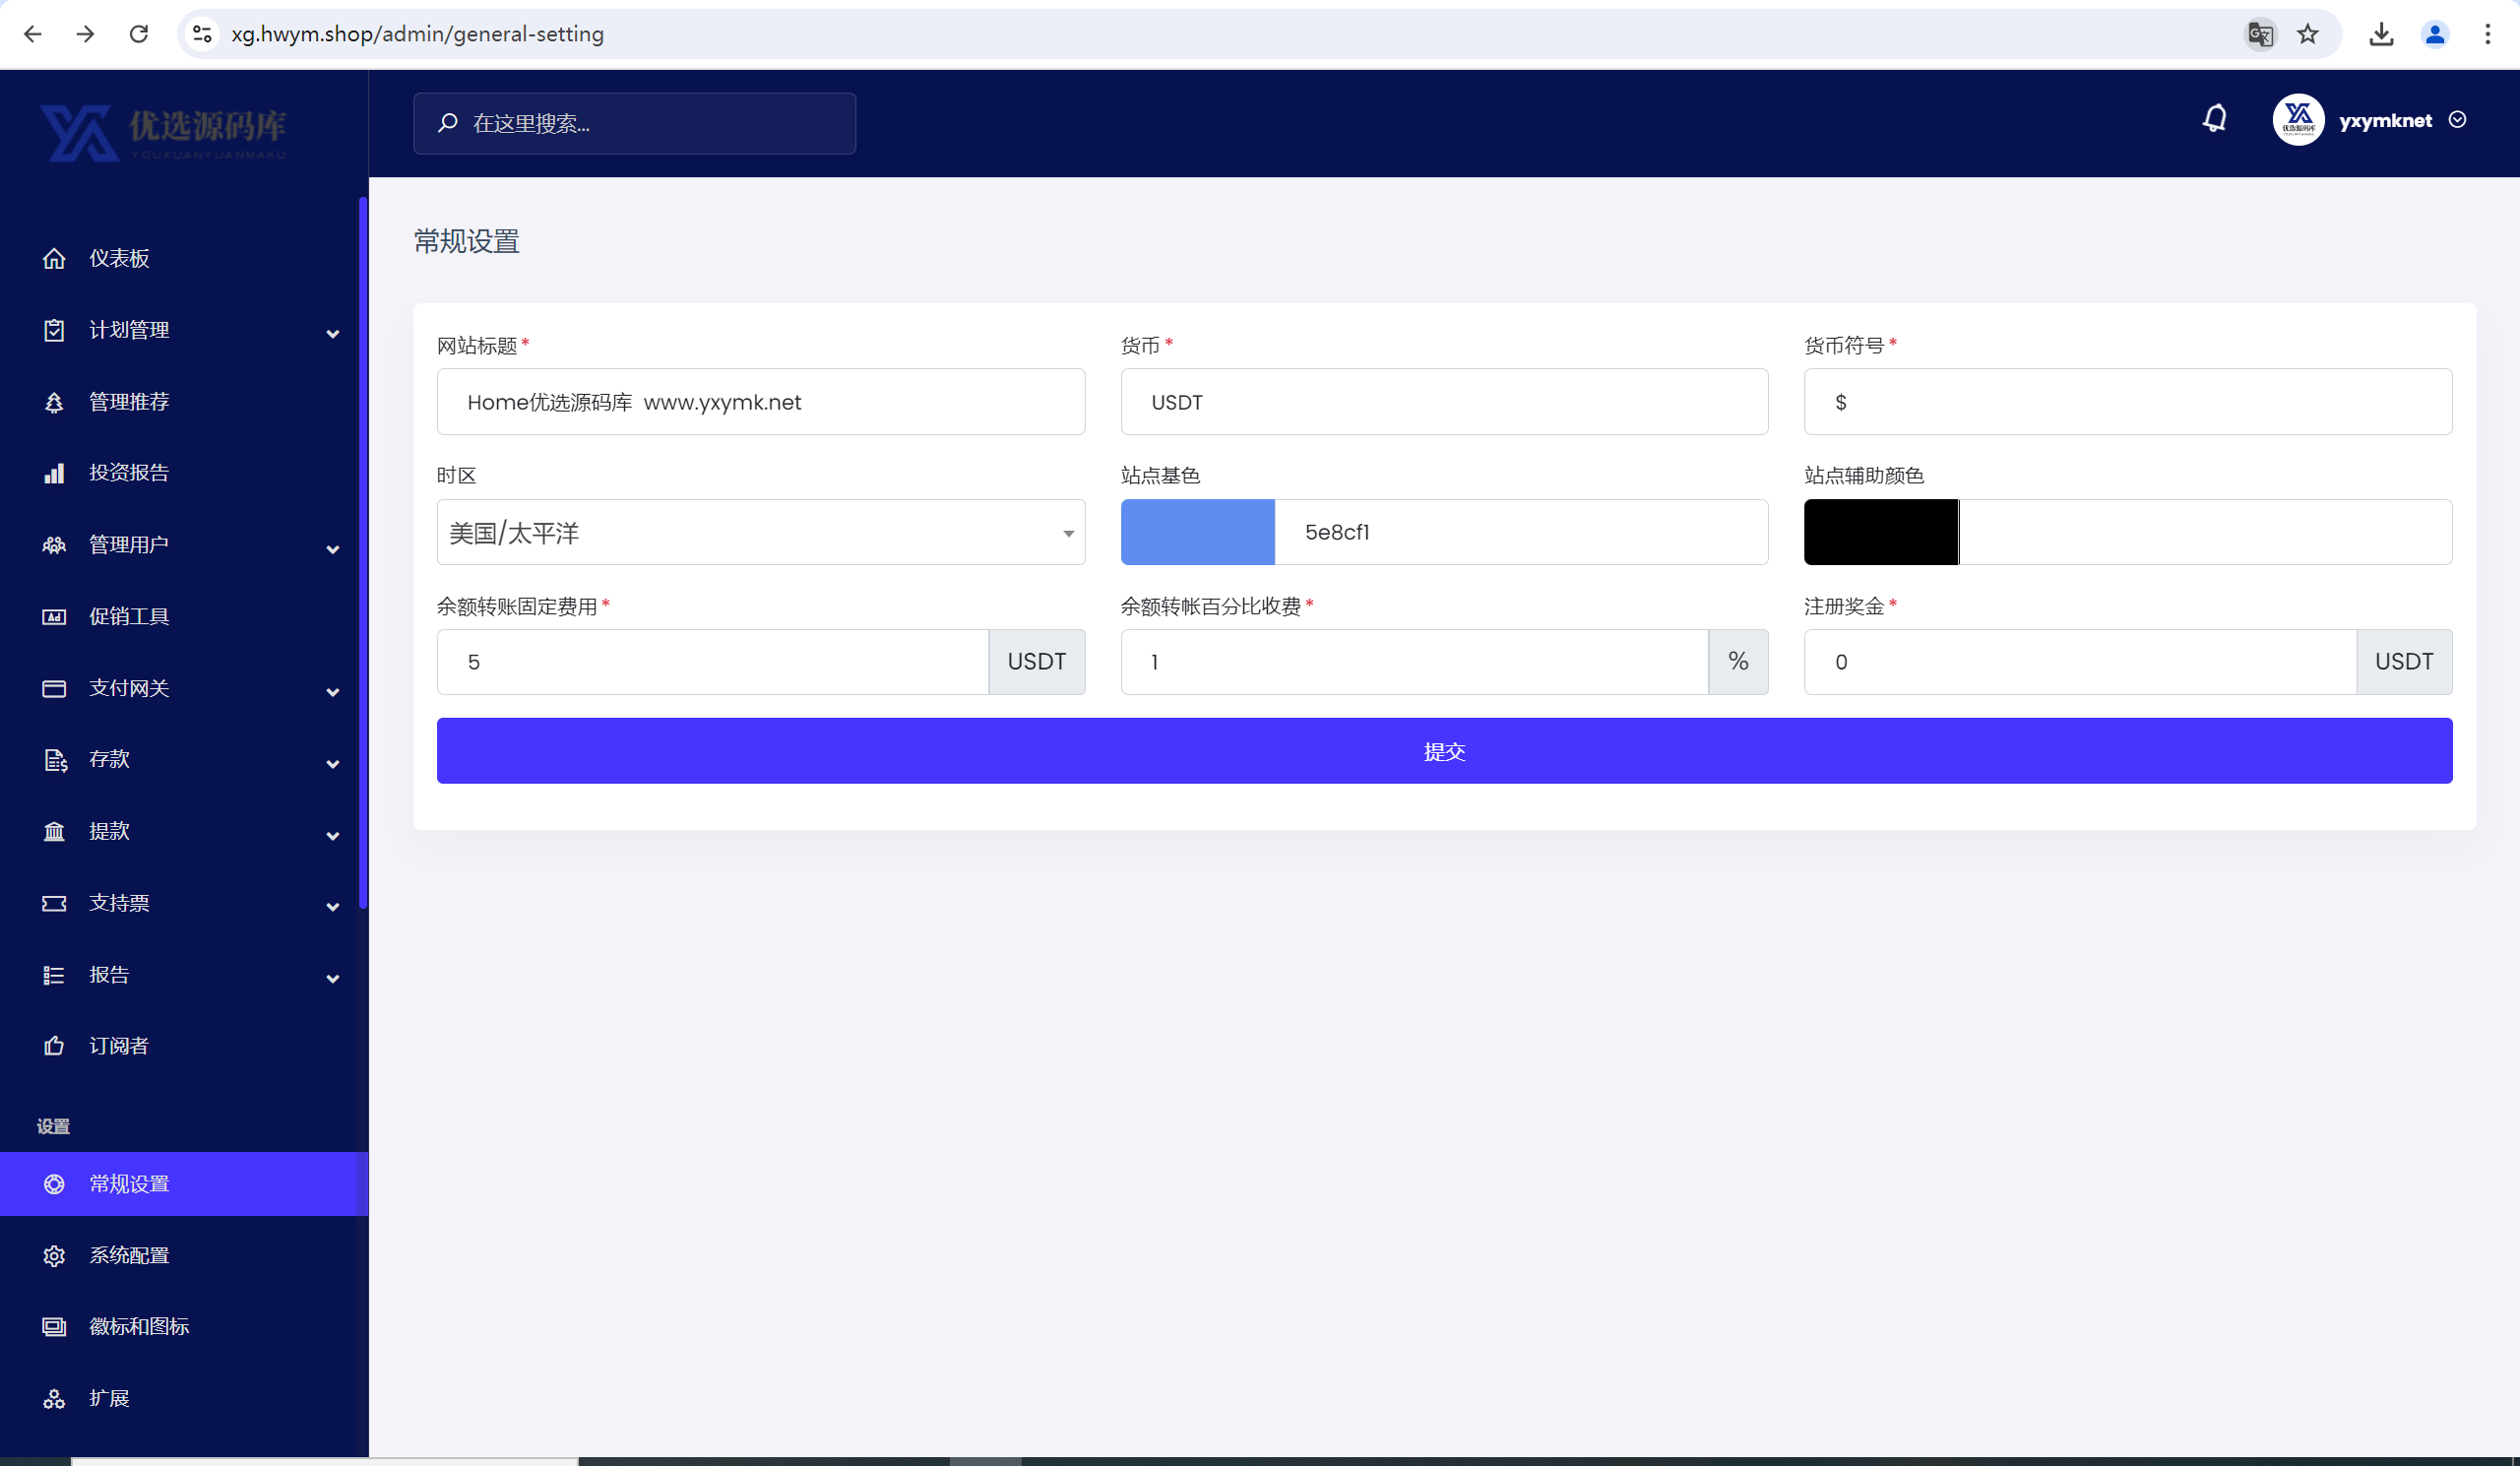This screenshot has width=2520, height=1466.
Task: Submit the form with 提交 button
Action: (1444, 751)
